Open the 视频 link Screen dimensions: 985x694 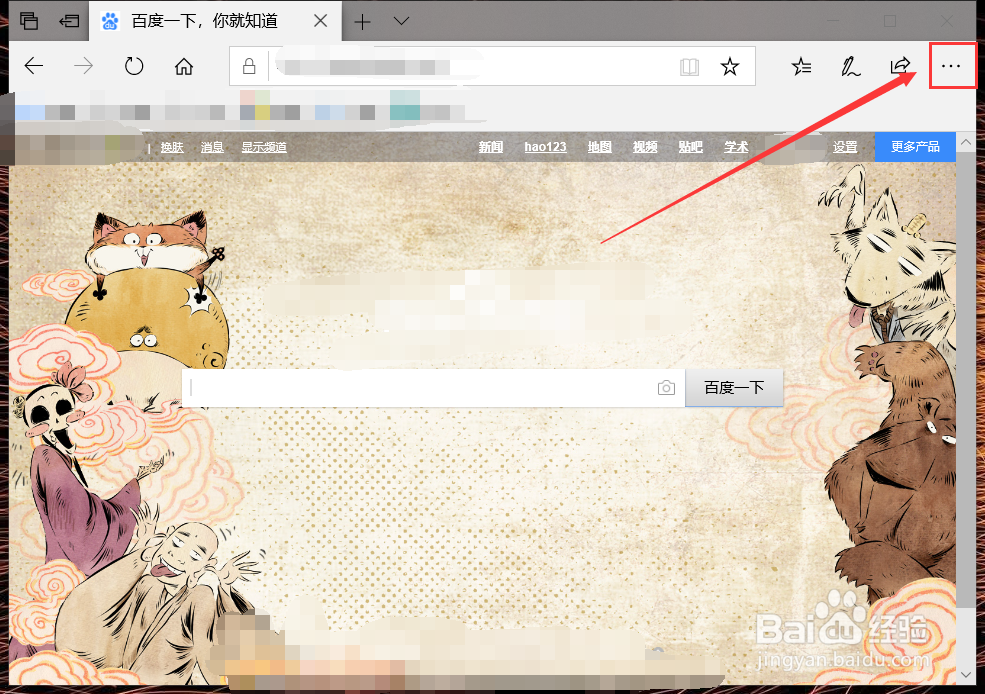point(645,147)
